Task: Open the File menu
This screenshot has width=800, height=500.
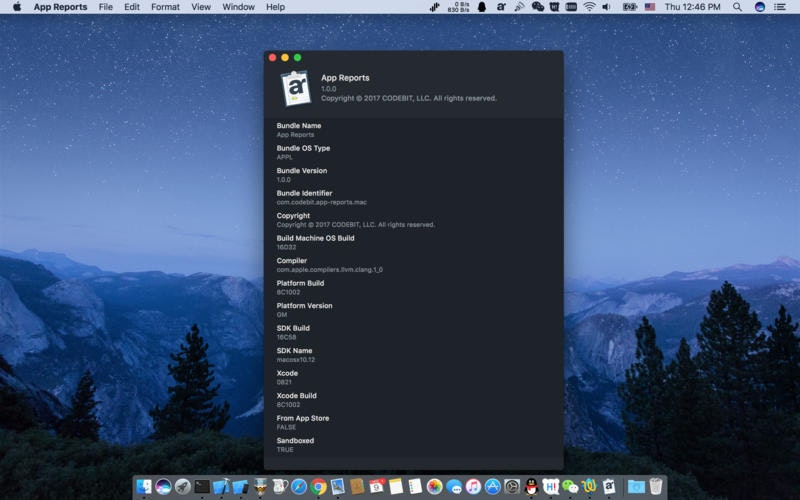Action: (105, 7)
